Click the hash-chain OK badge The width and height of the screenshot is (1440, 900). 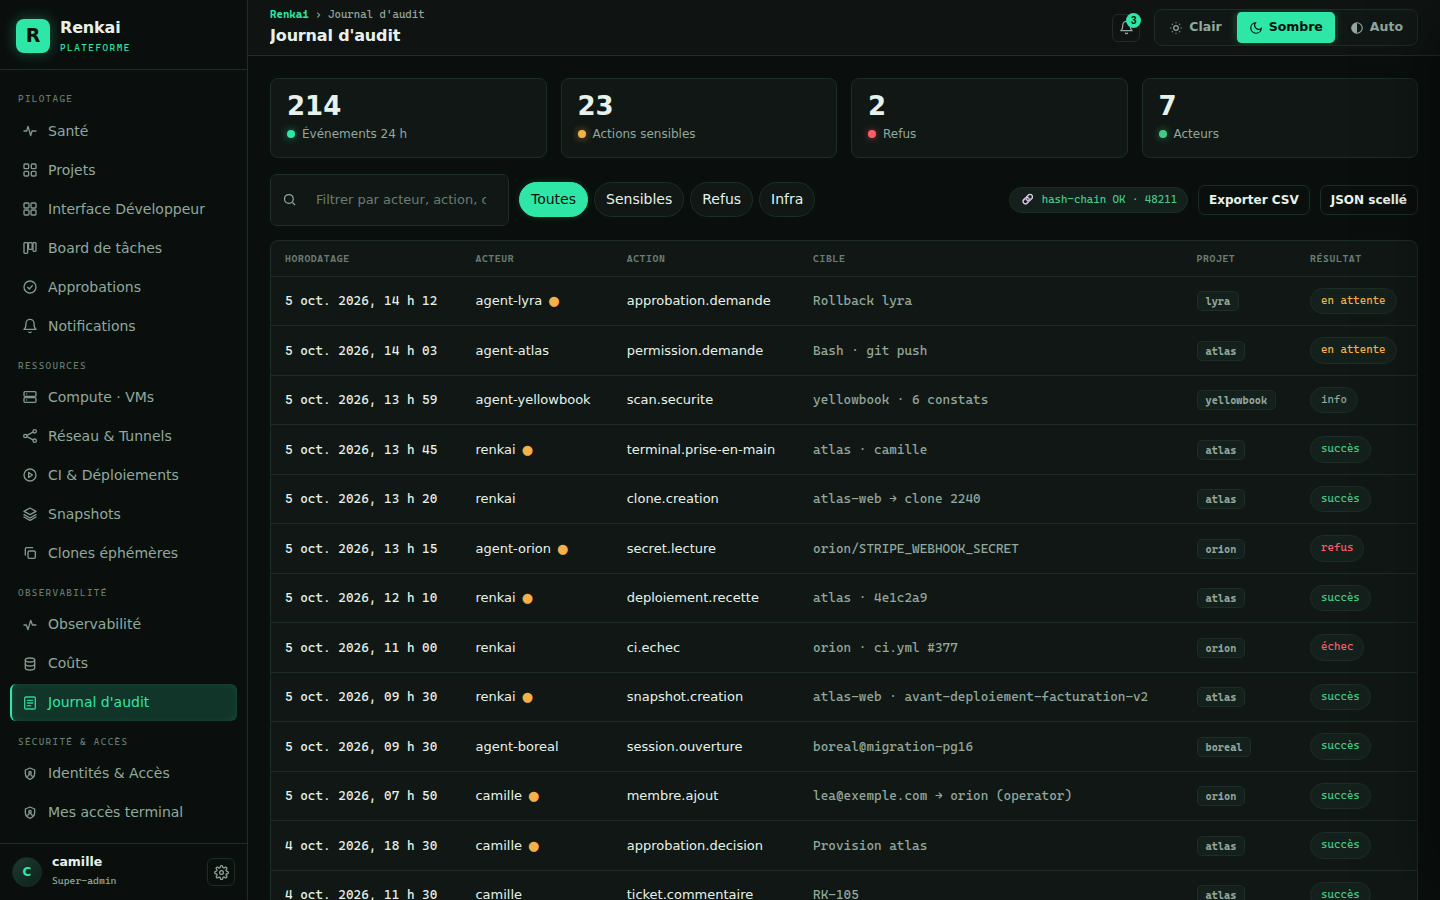point(1098,200)
